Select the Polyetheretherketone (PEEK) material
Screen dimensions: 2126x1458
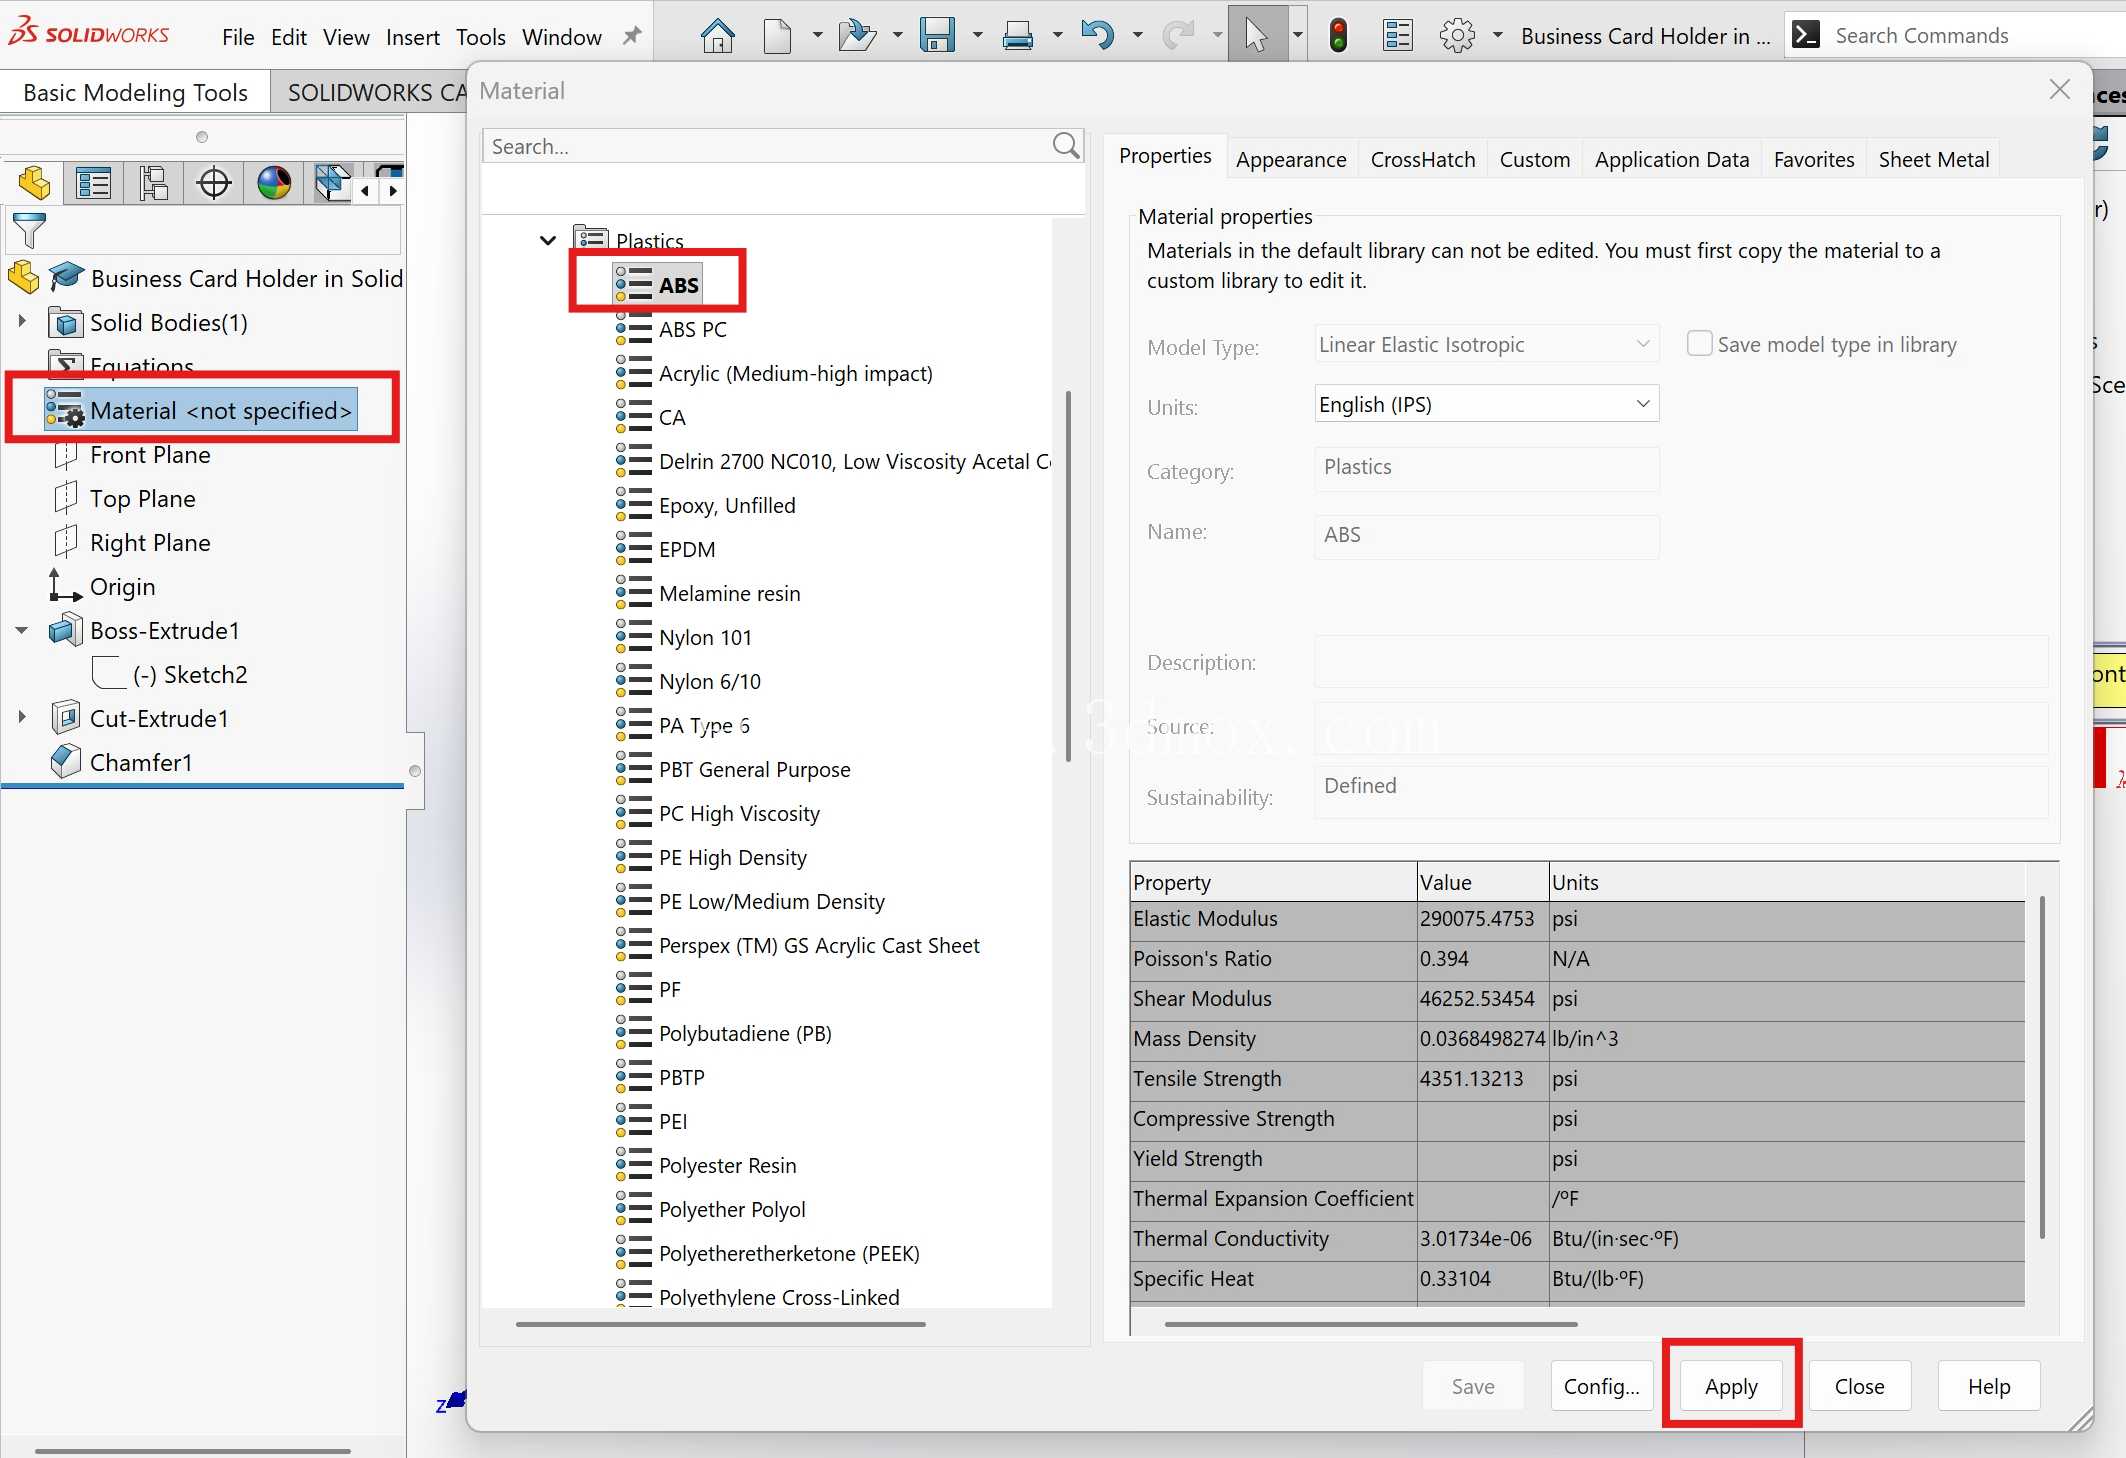click(789, 1253)
